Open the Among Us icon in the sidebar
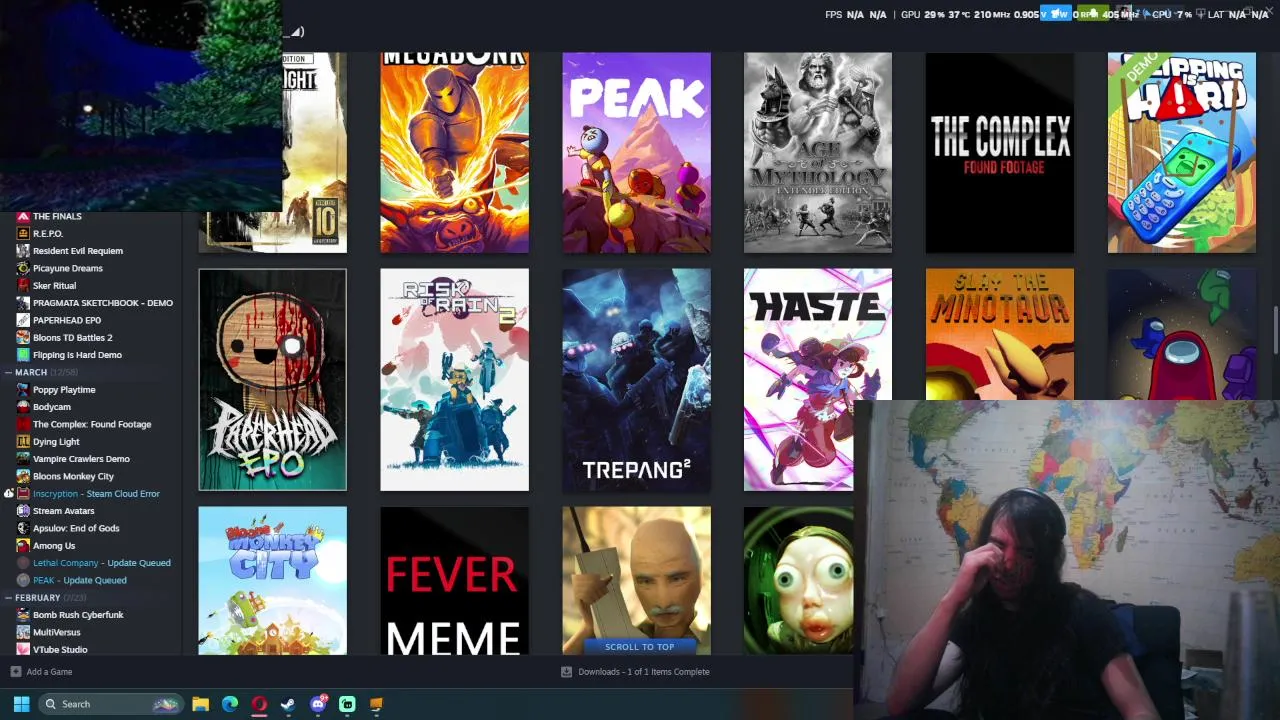Viewport: 1280px width, 720px height. 23,546
